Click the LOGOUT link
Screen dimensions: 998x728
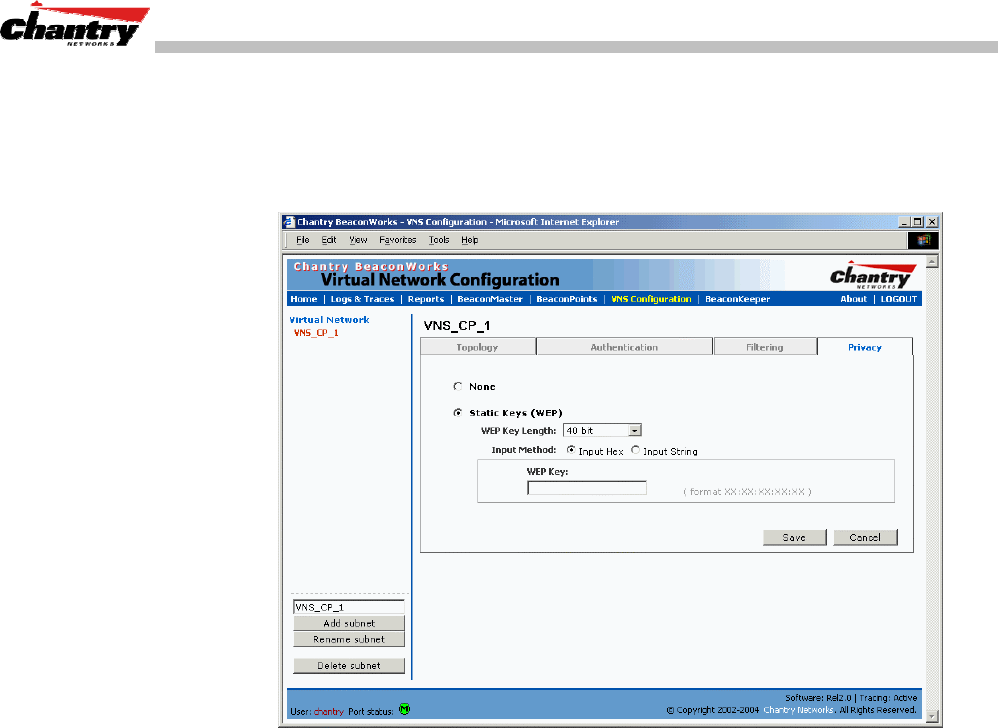coord(899,299)
